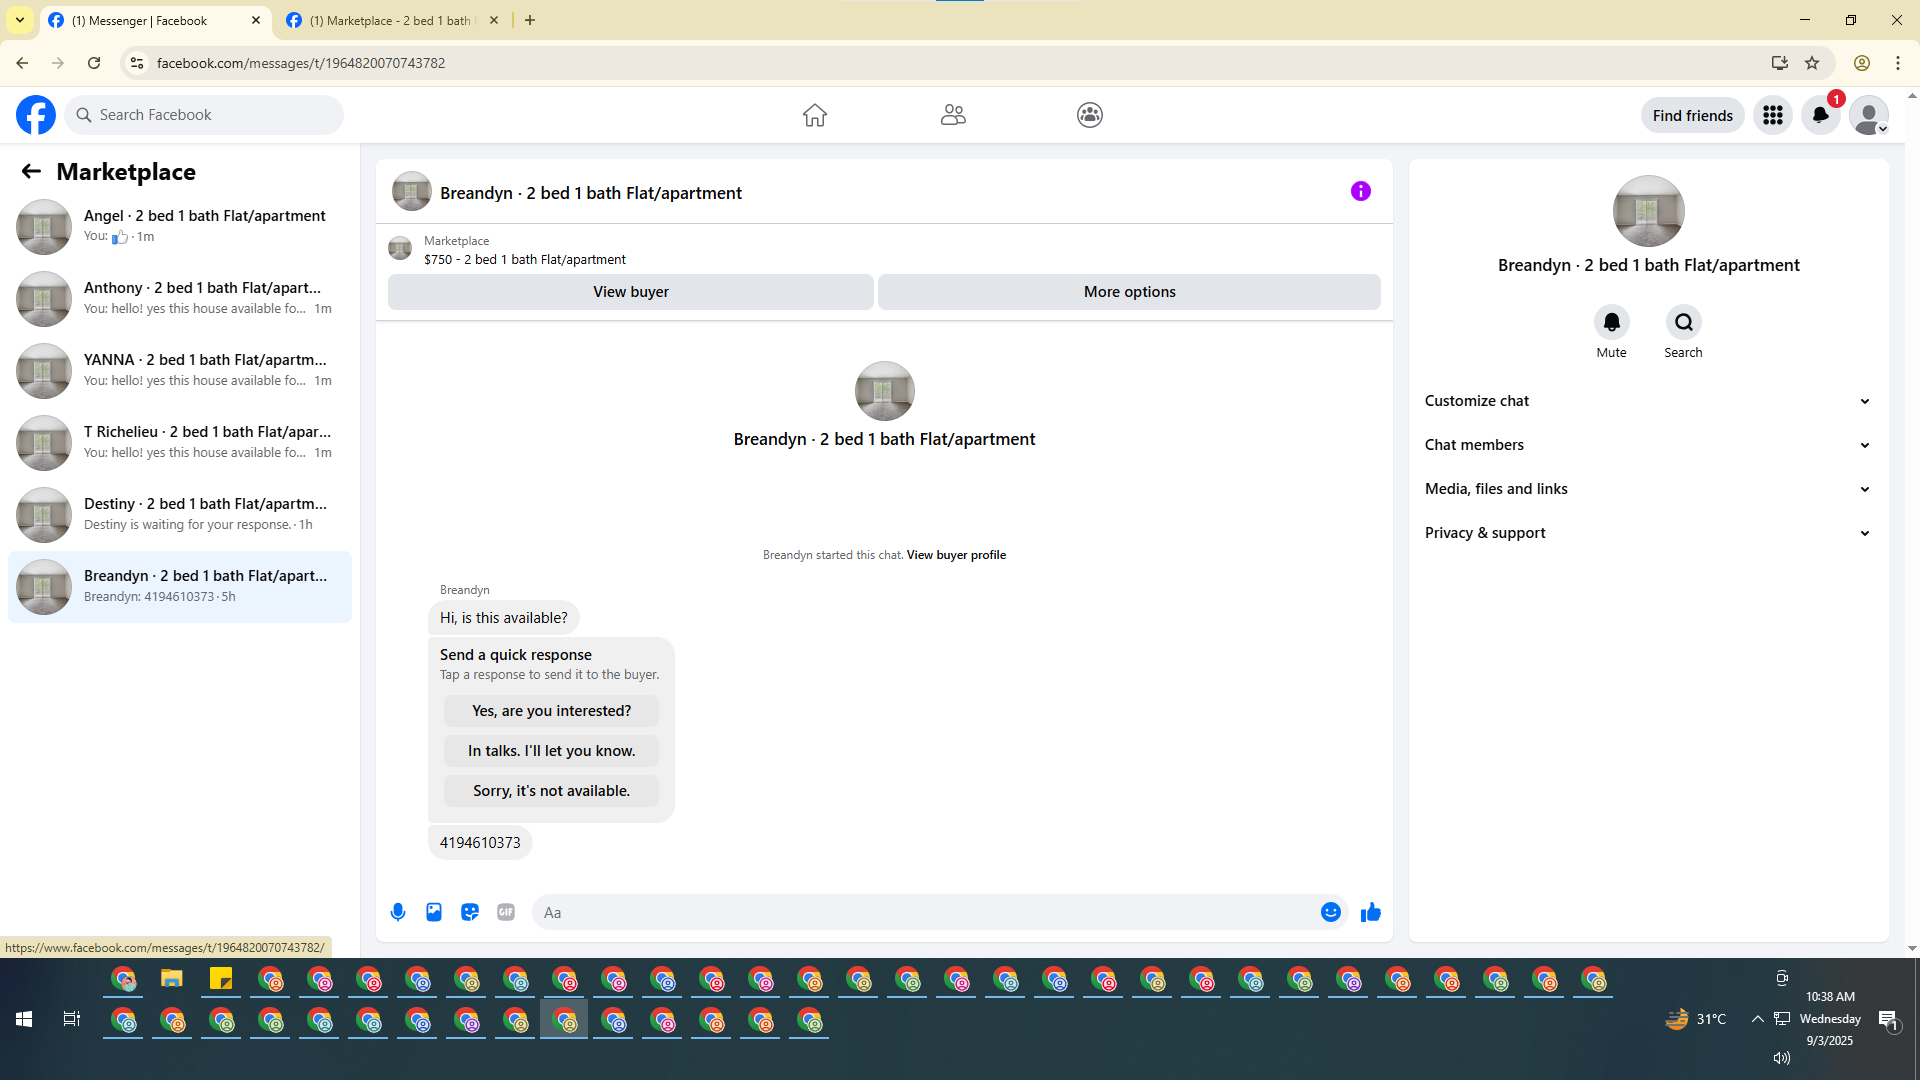Open the Facebook menu grid icon
1920x1080 pixels.
click(1773, 116)
